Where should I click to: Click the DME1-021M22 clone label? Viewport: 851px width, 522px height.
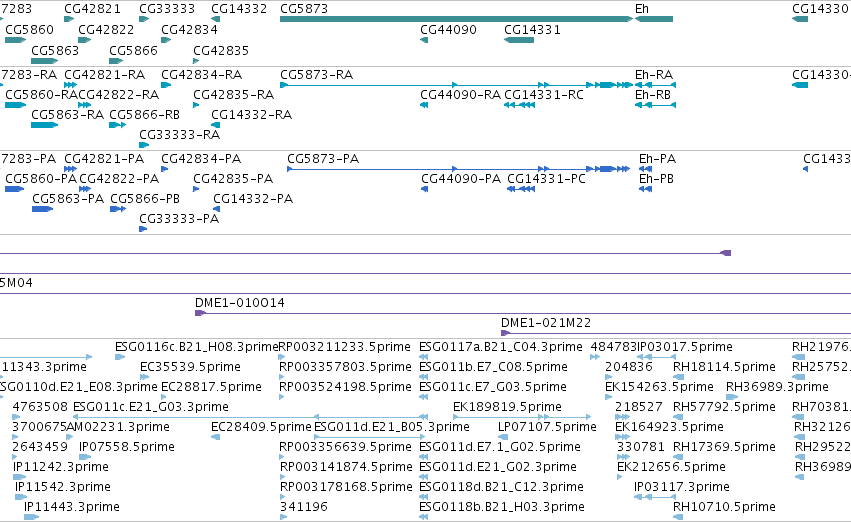coord(546,323)
